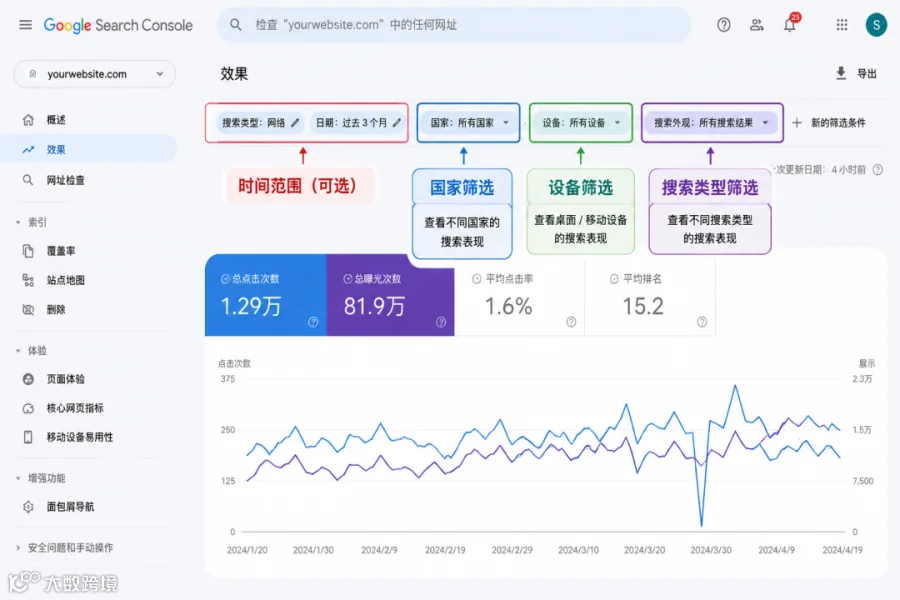Open the help question mark icon

(x=724, y=25)
